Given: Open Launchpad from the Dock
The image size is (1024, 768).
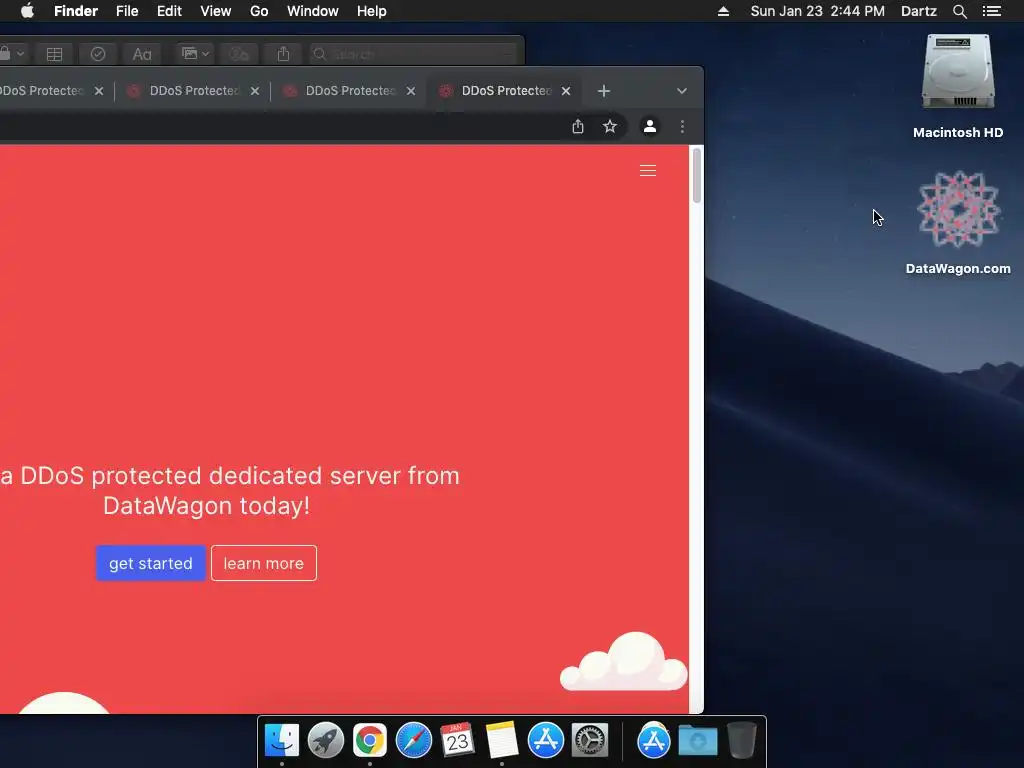Looking at the screenshot, I should [x=326, y=741].
